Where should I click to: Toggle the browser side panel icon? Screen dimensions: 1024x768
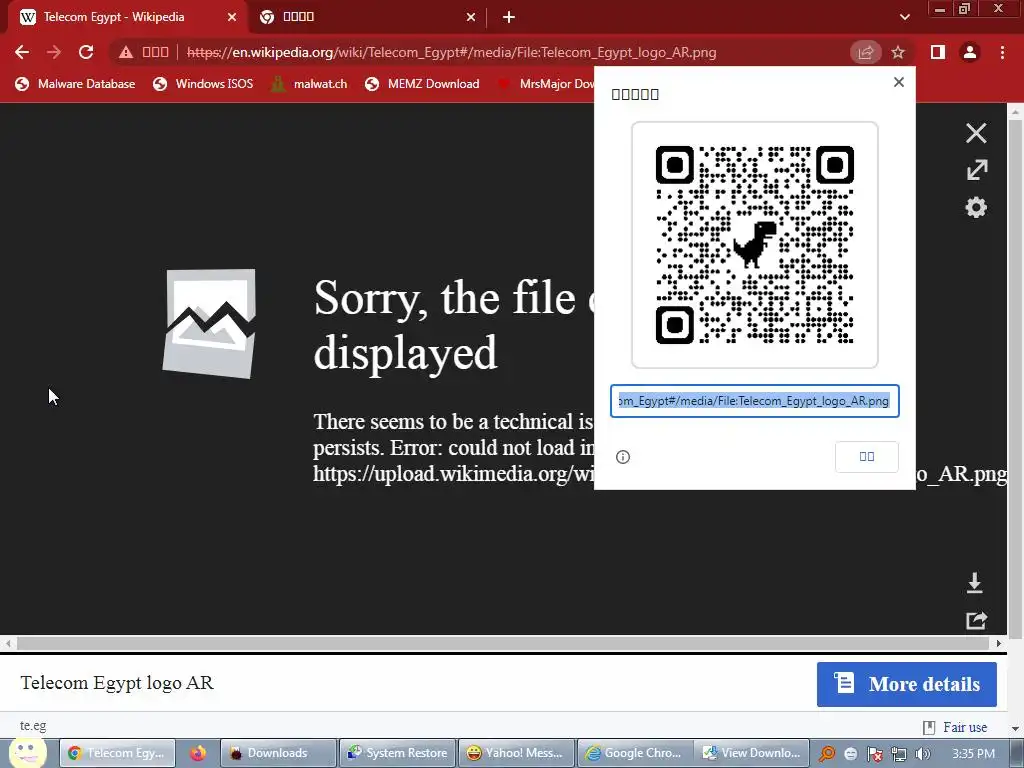(x=937, y=52)
